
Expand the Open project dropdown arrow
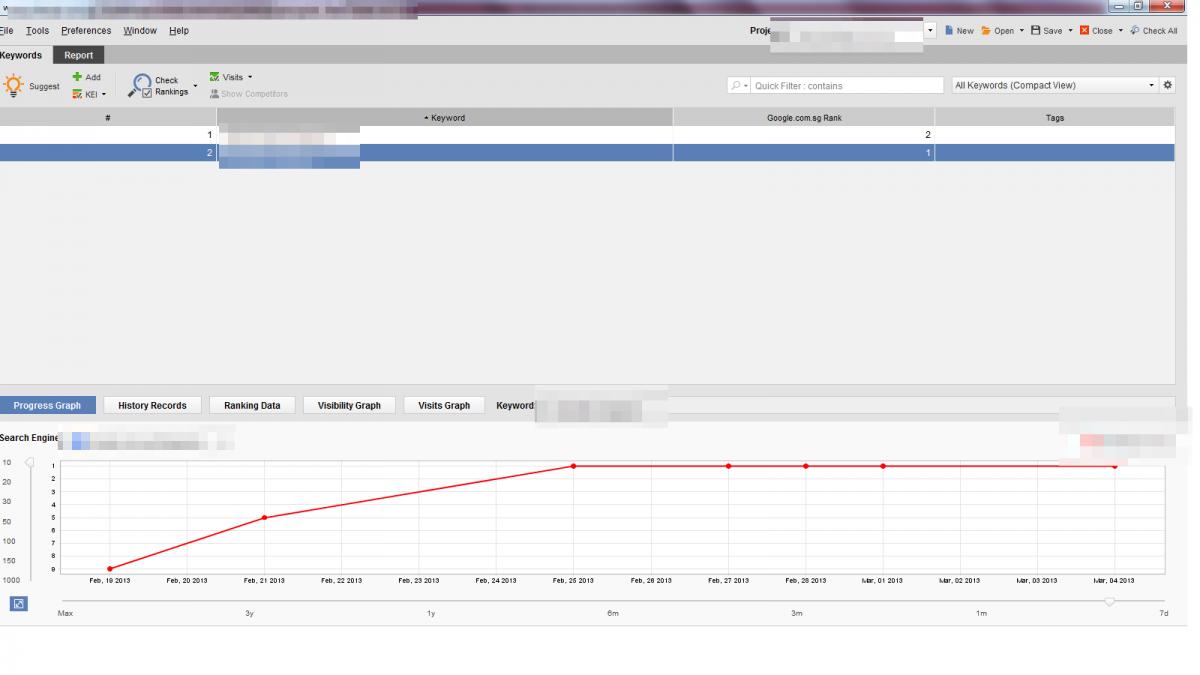[1022, 31]
